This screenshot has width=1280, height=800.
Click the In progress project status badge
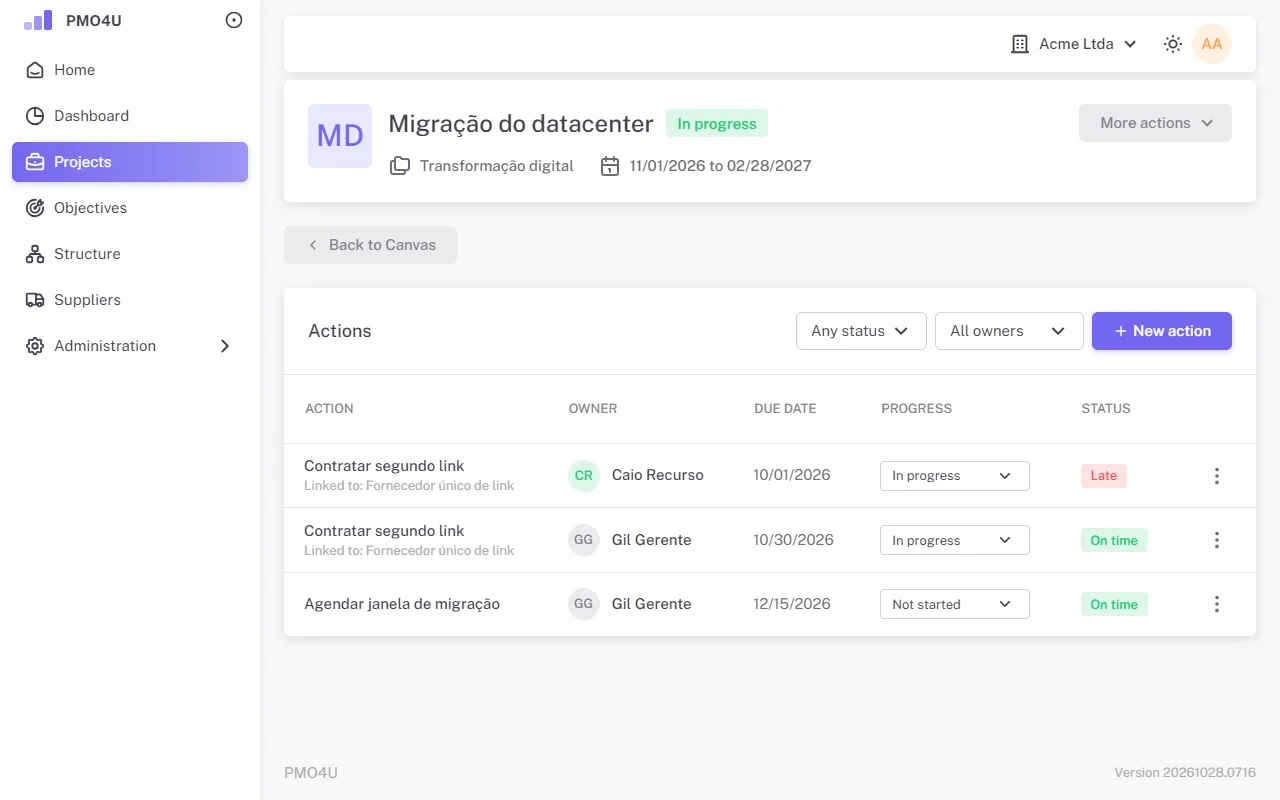(717, 124)
